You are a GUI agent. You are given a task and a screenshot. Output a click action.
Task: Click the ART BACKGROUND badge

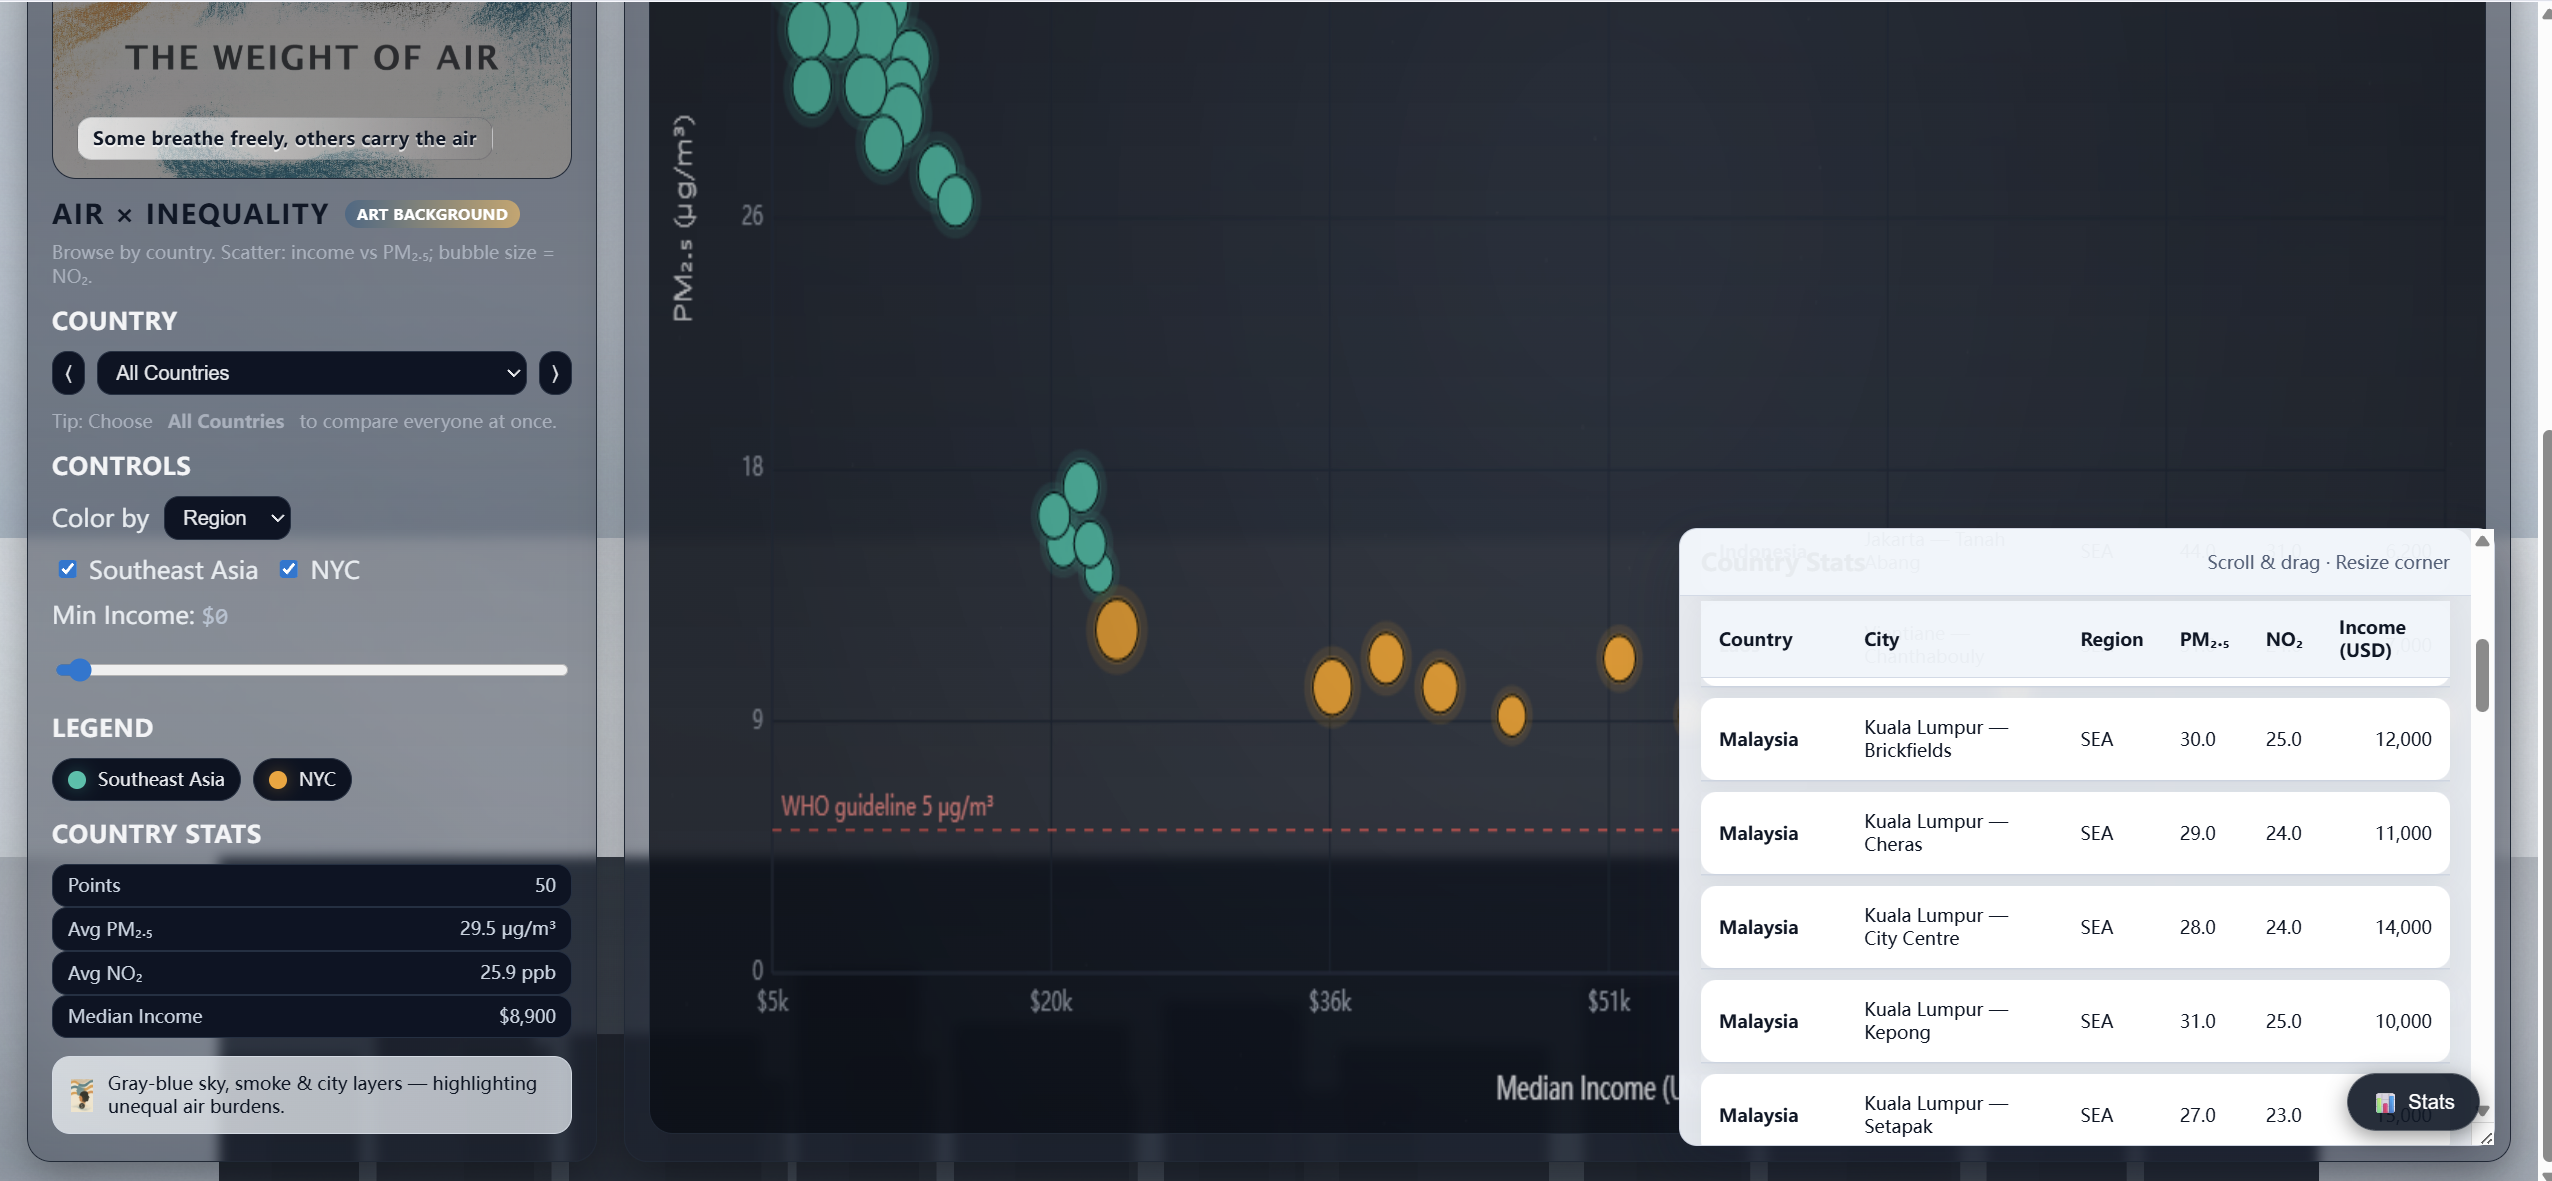(x=432, y=214)
